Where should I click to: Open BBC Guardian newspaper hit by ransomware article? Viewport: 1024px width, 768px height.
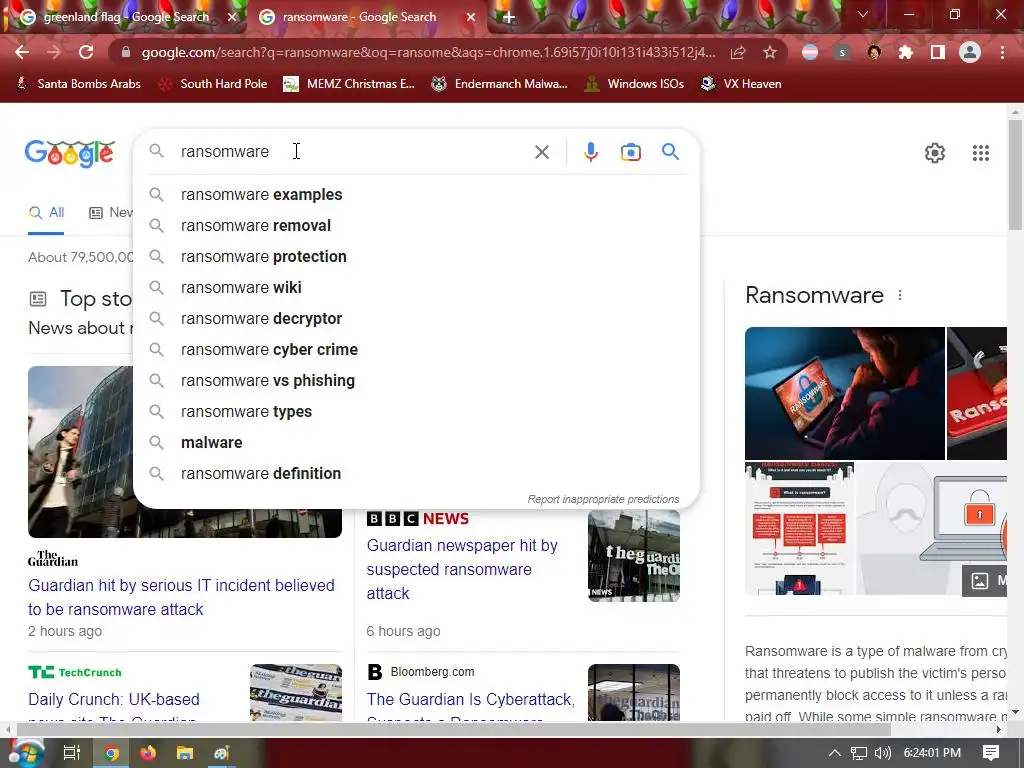(462, 569)
